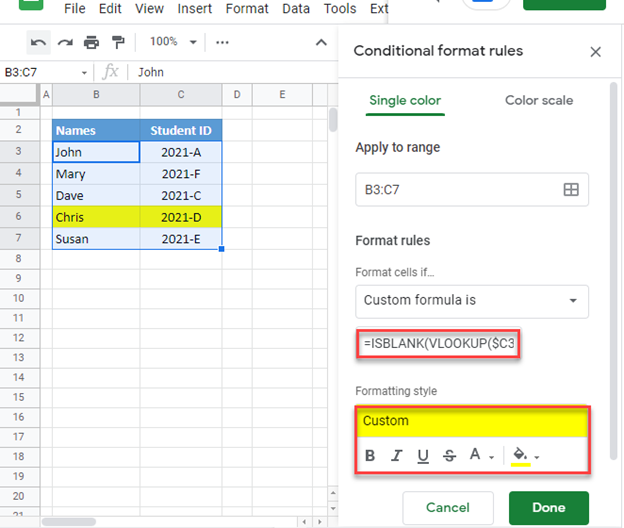Open the name box dropdown arrow
The height and width of the screenshot is (528, 624).
[84, 73]
